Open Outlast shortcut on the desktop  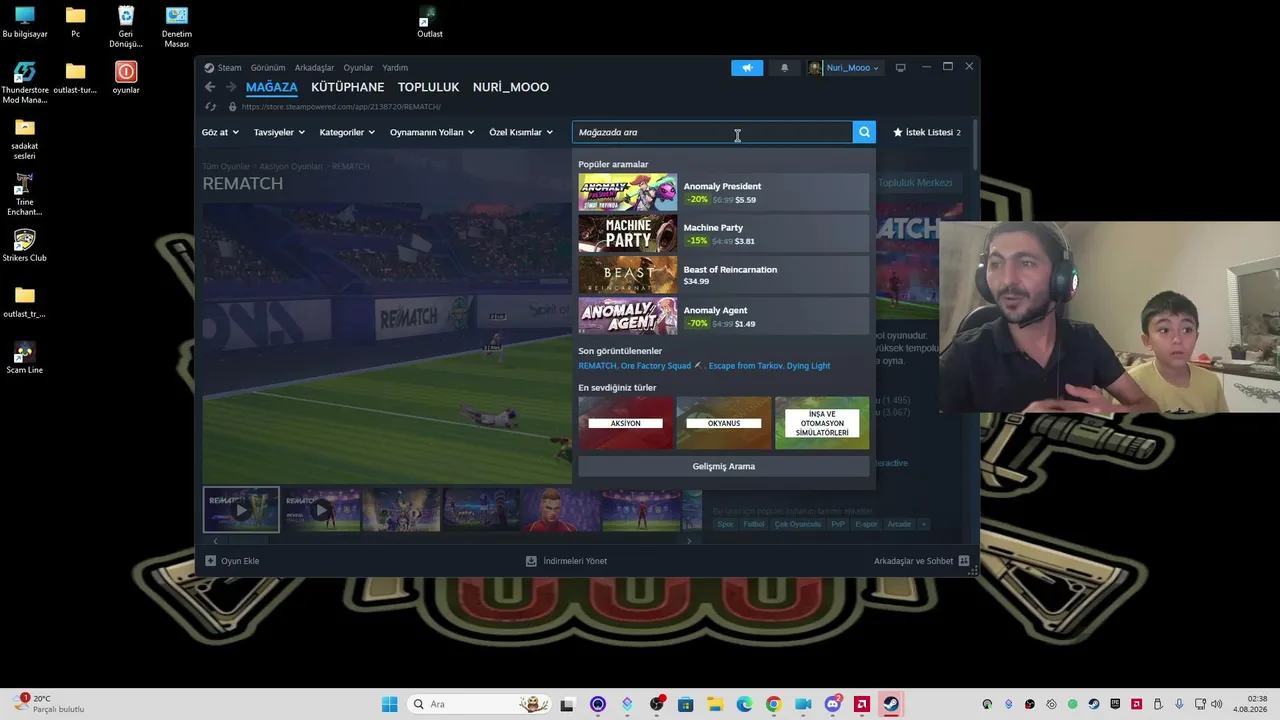pyautogui.click(x=430, y=23)
